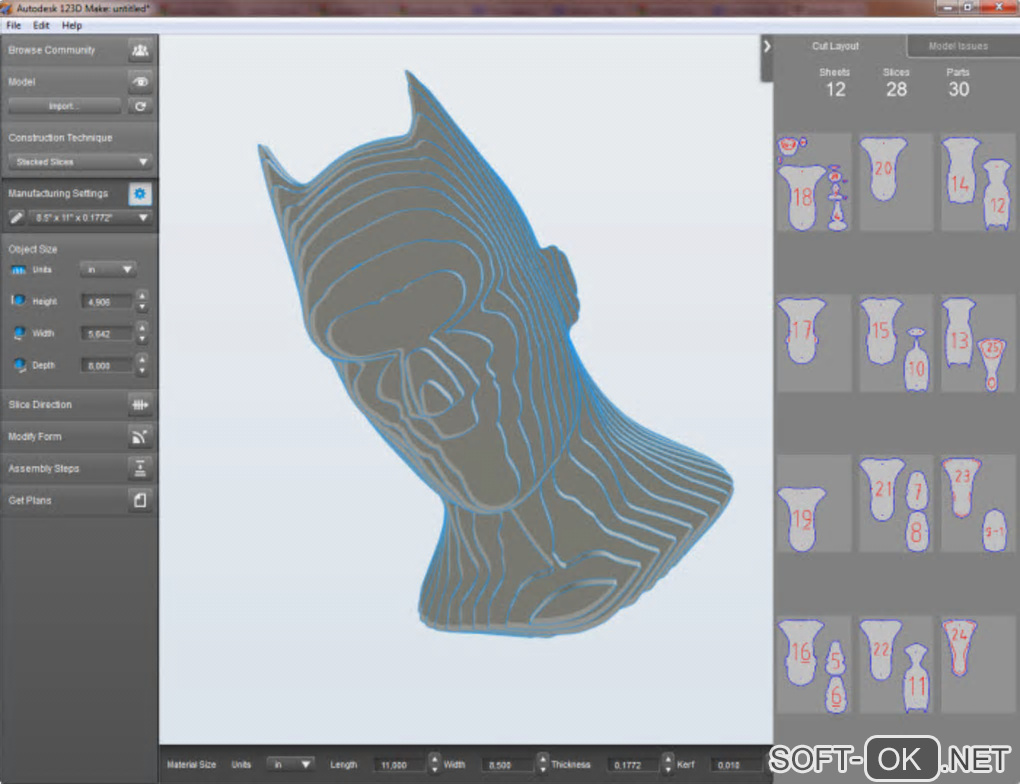1020x784 pixels.
Task: Click the pencil edit preset icon
Action: coord(17,217)
